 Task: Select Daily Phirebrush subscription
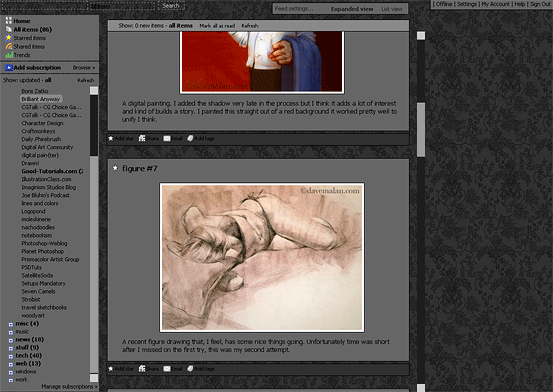click(x=41, y=139)
